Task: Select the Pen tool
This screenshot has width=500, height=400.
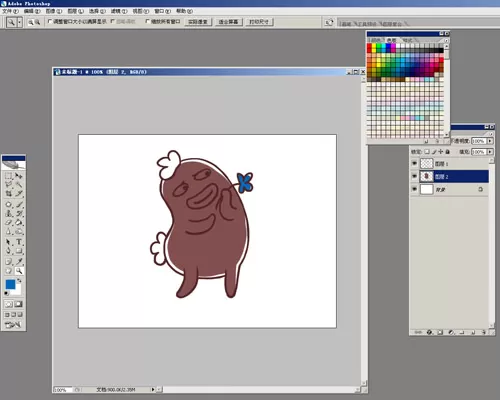Action: click(8, 251)
